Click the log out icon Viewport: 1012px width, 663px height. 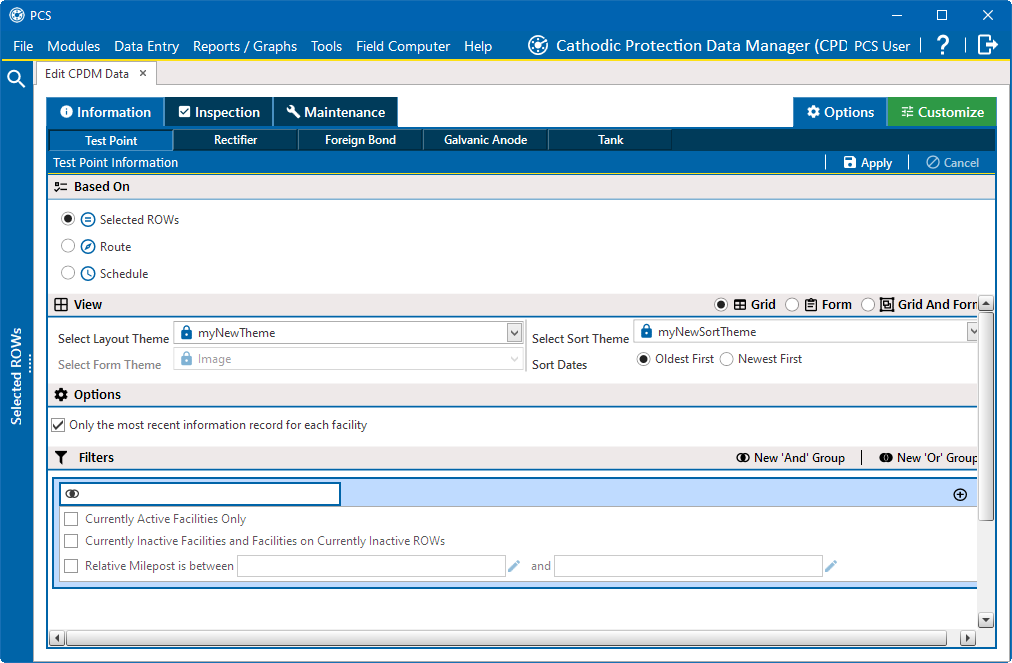[987, 45]
